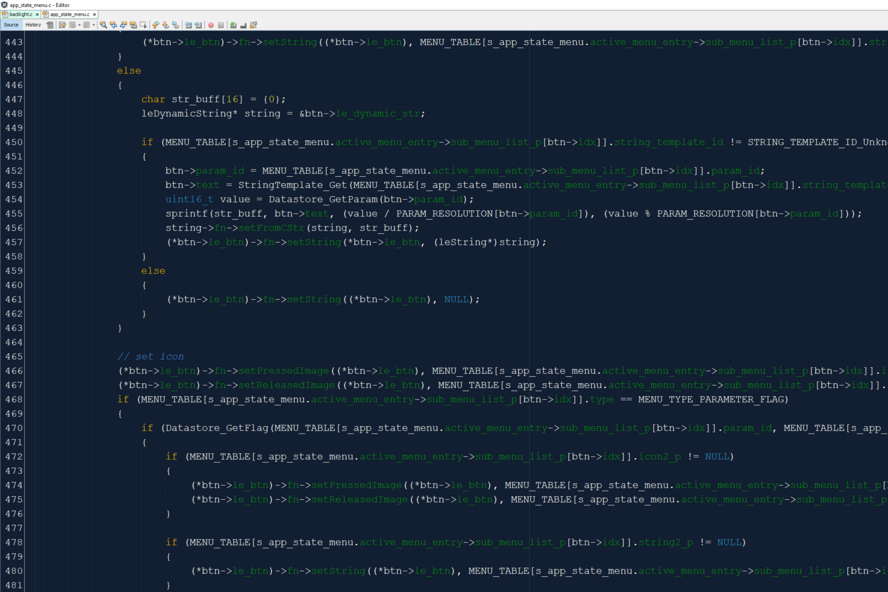This screenshot has height=592, width=888.
Task: Click the Last Edit toolbar icon
Action: [x=50, y=25]
